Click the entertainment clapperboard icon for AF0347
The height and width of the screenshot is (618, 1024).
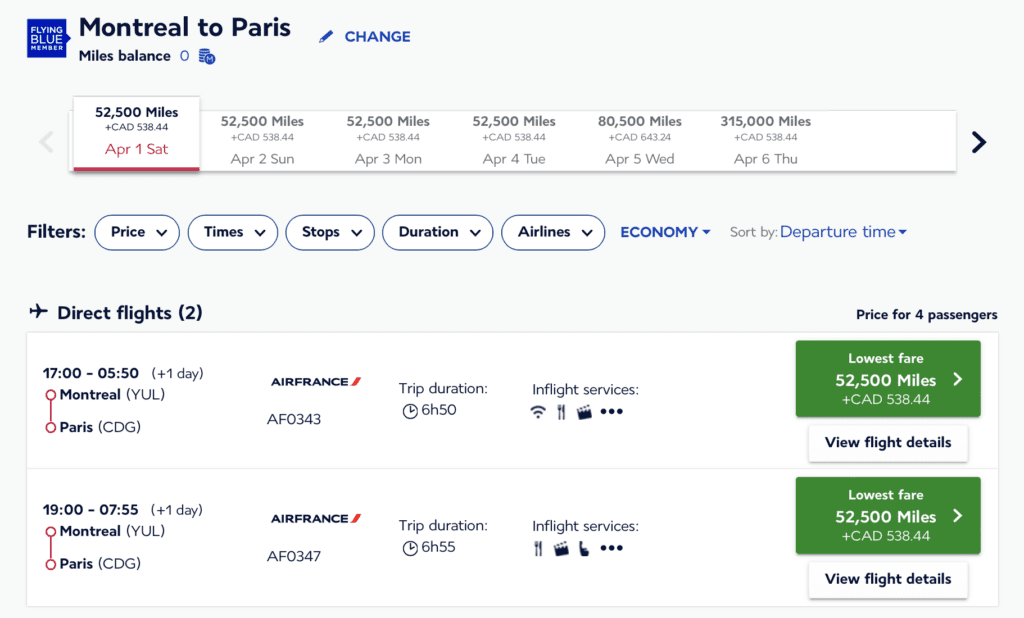coord(561,548)
